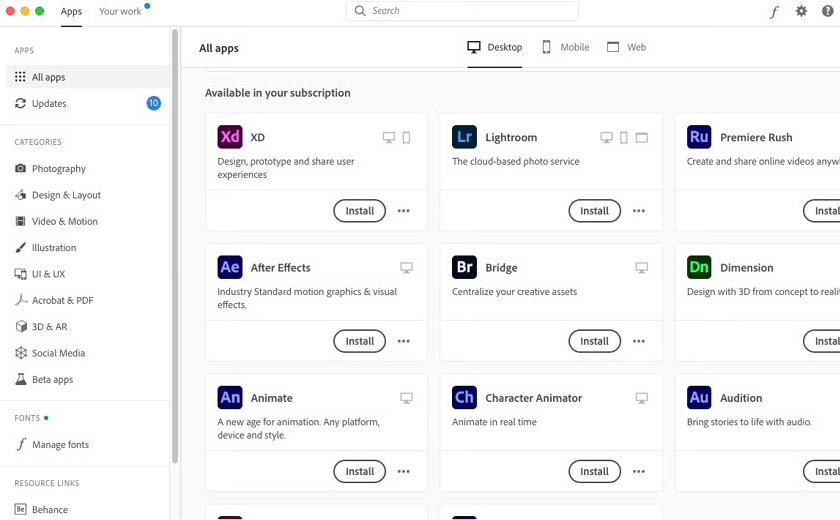Image resolution: width=840 pixels, height=520 pixels.
Task: Open more options for XD
Action: click(x=404, y=211)
